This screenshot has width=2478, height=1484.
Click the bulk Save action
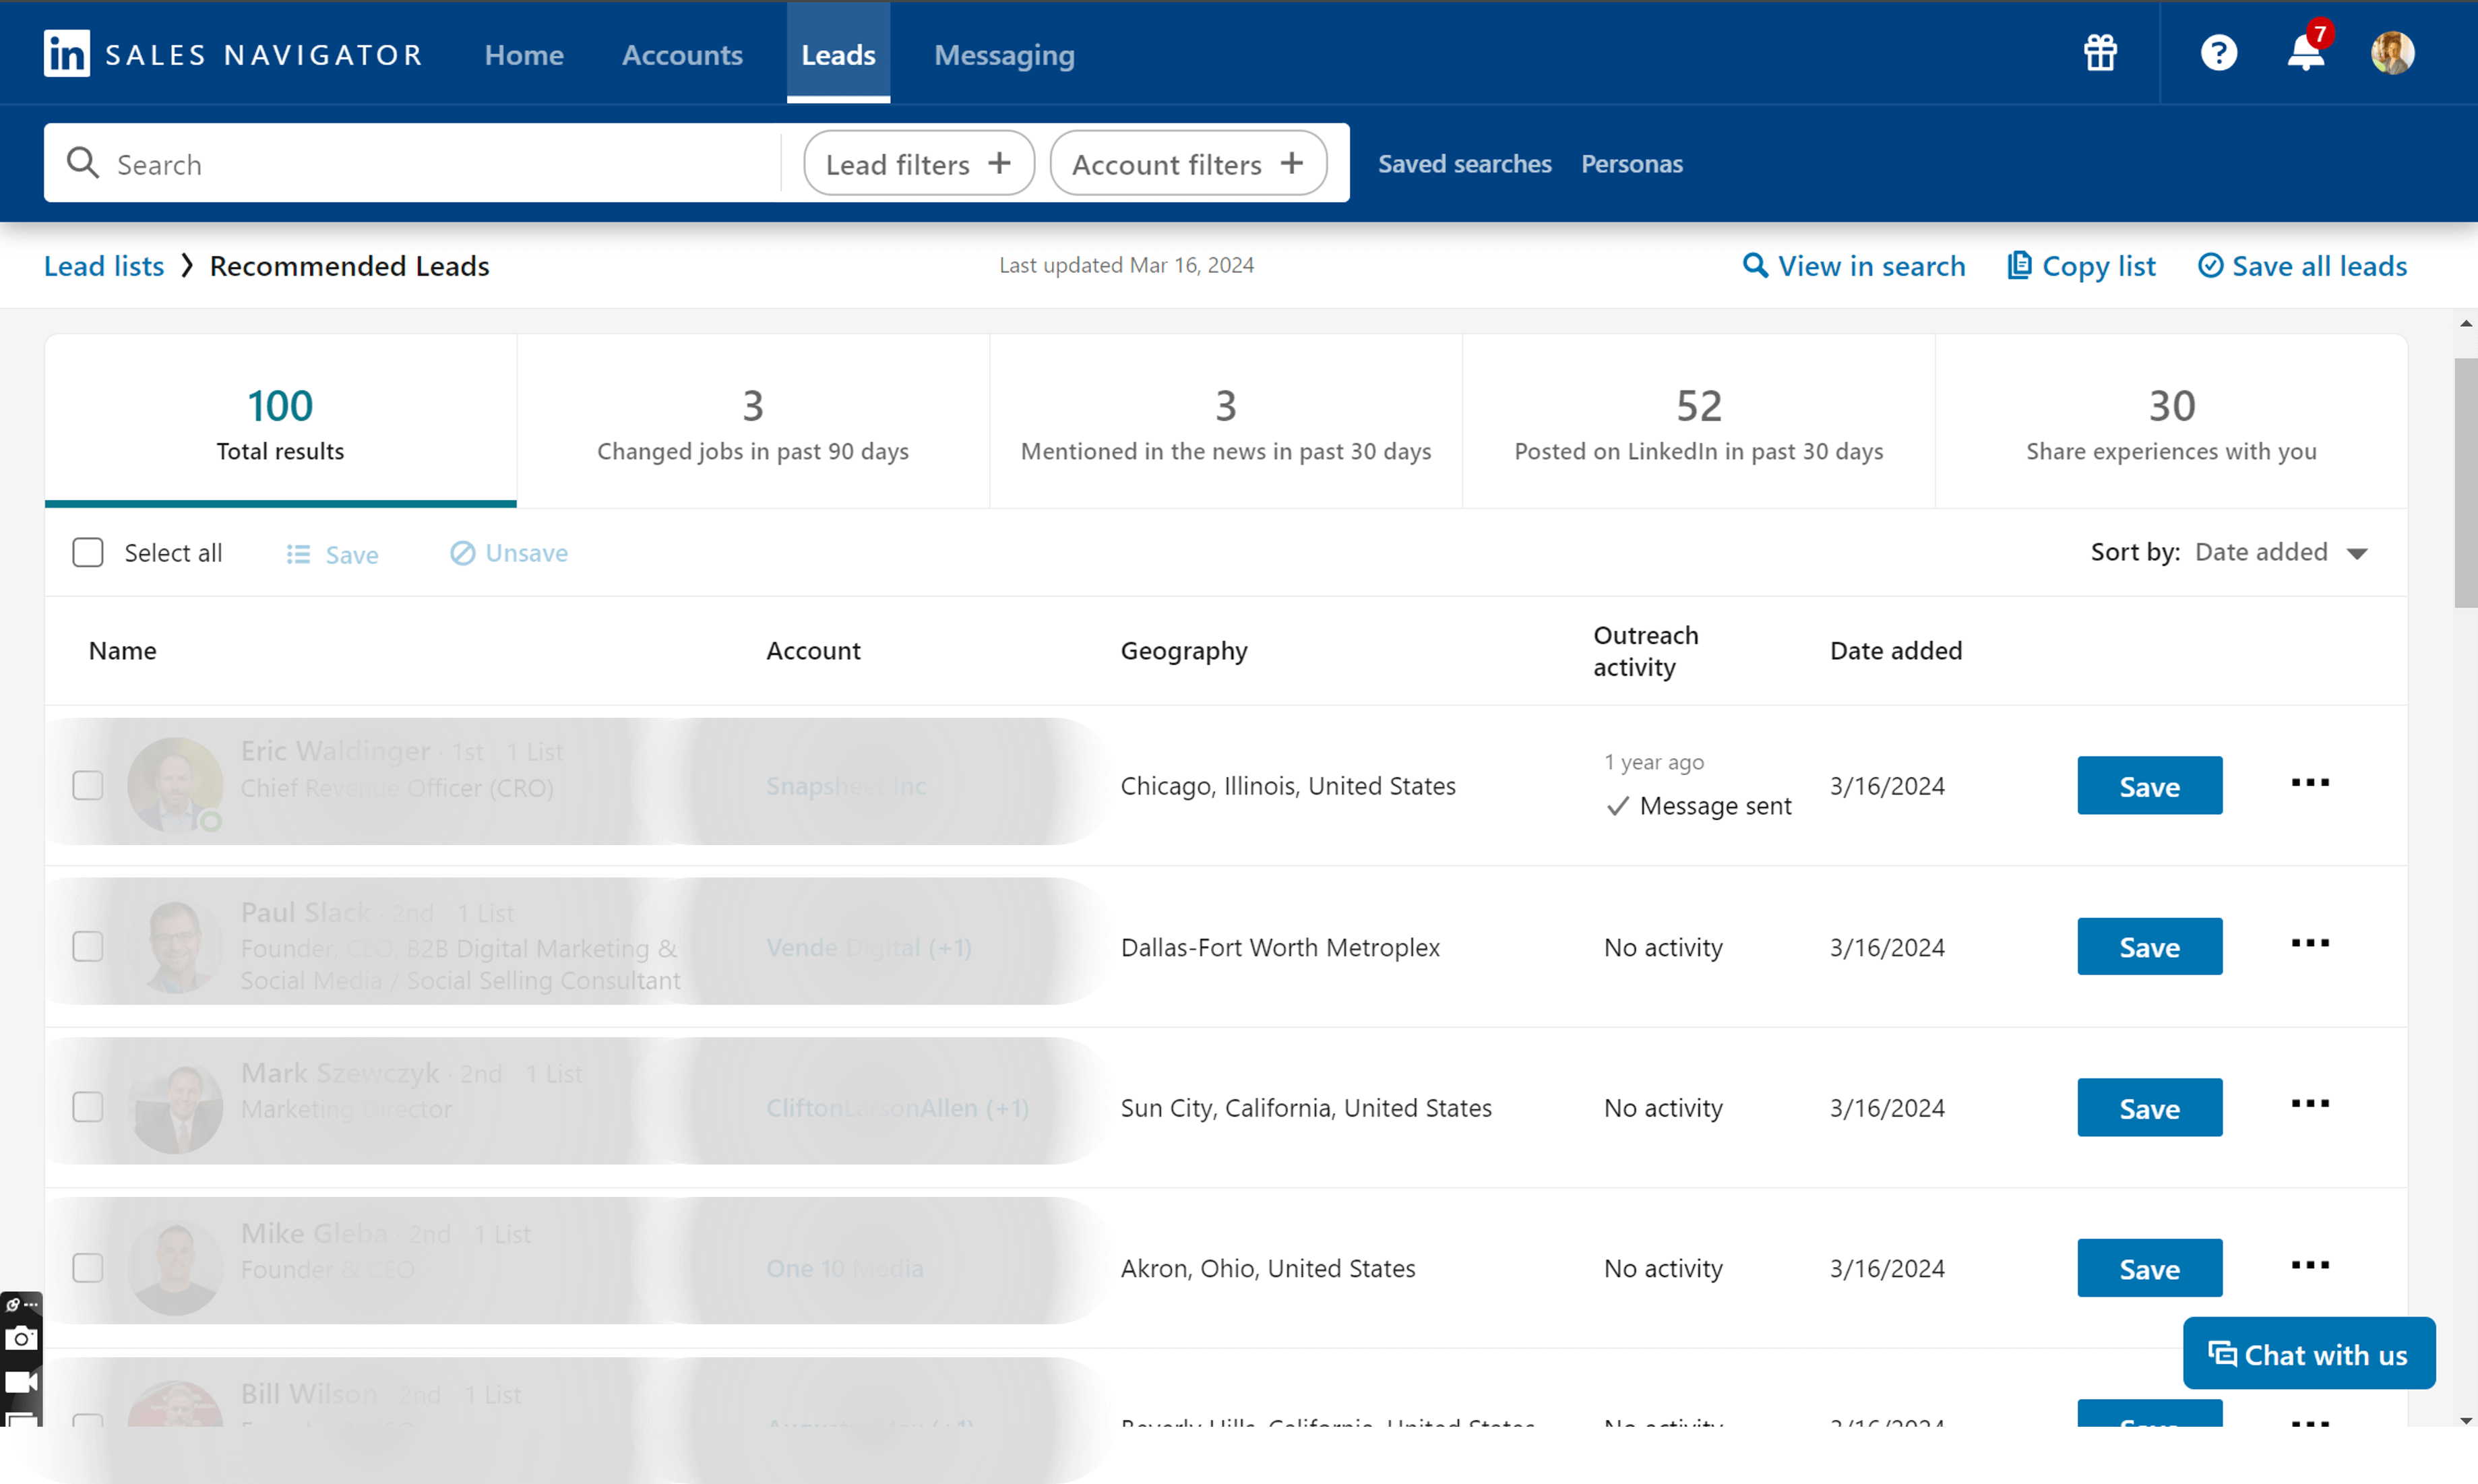click(x=332, y=554)
